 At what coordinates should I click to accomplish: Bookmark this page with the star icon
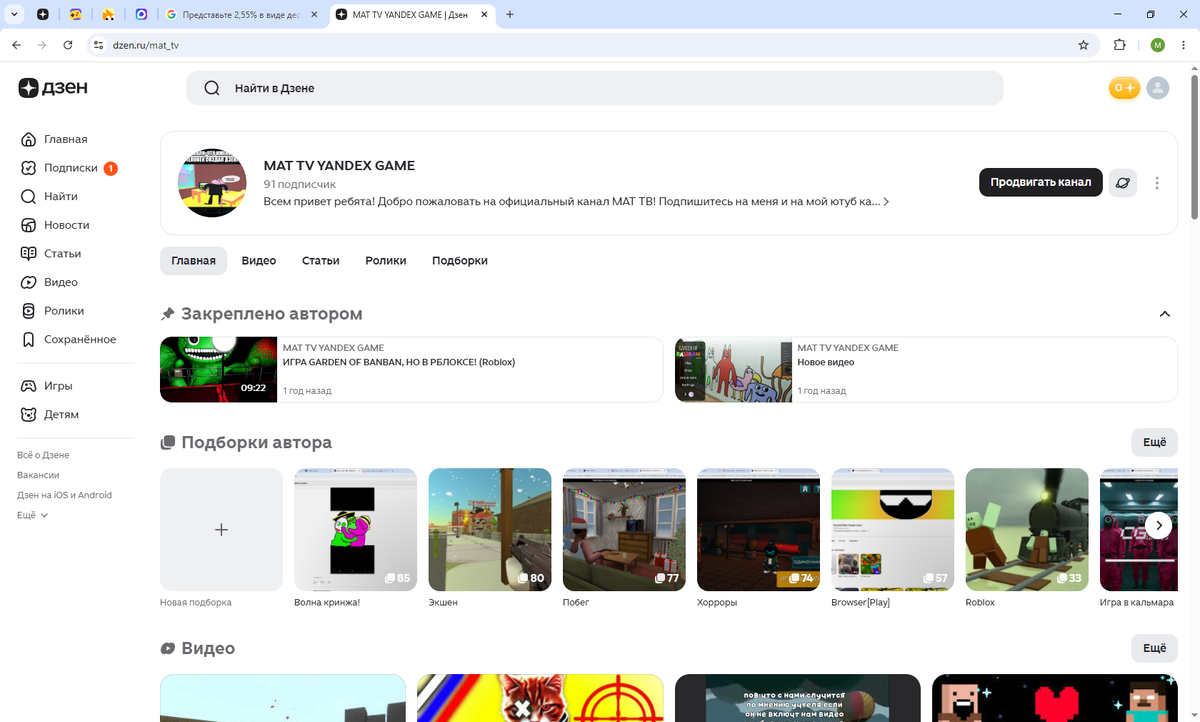pos(1083,45)
